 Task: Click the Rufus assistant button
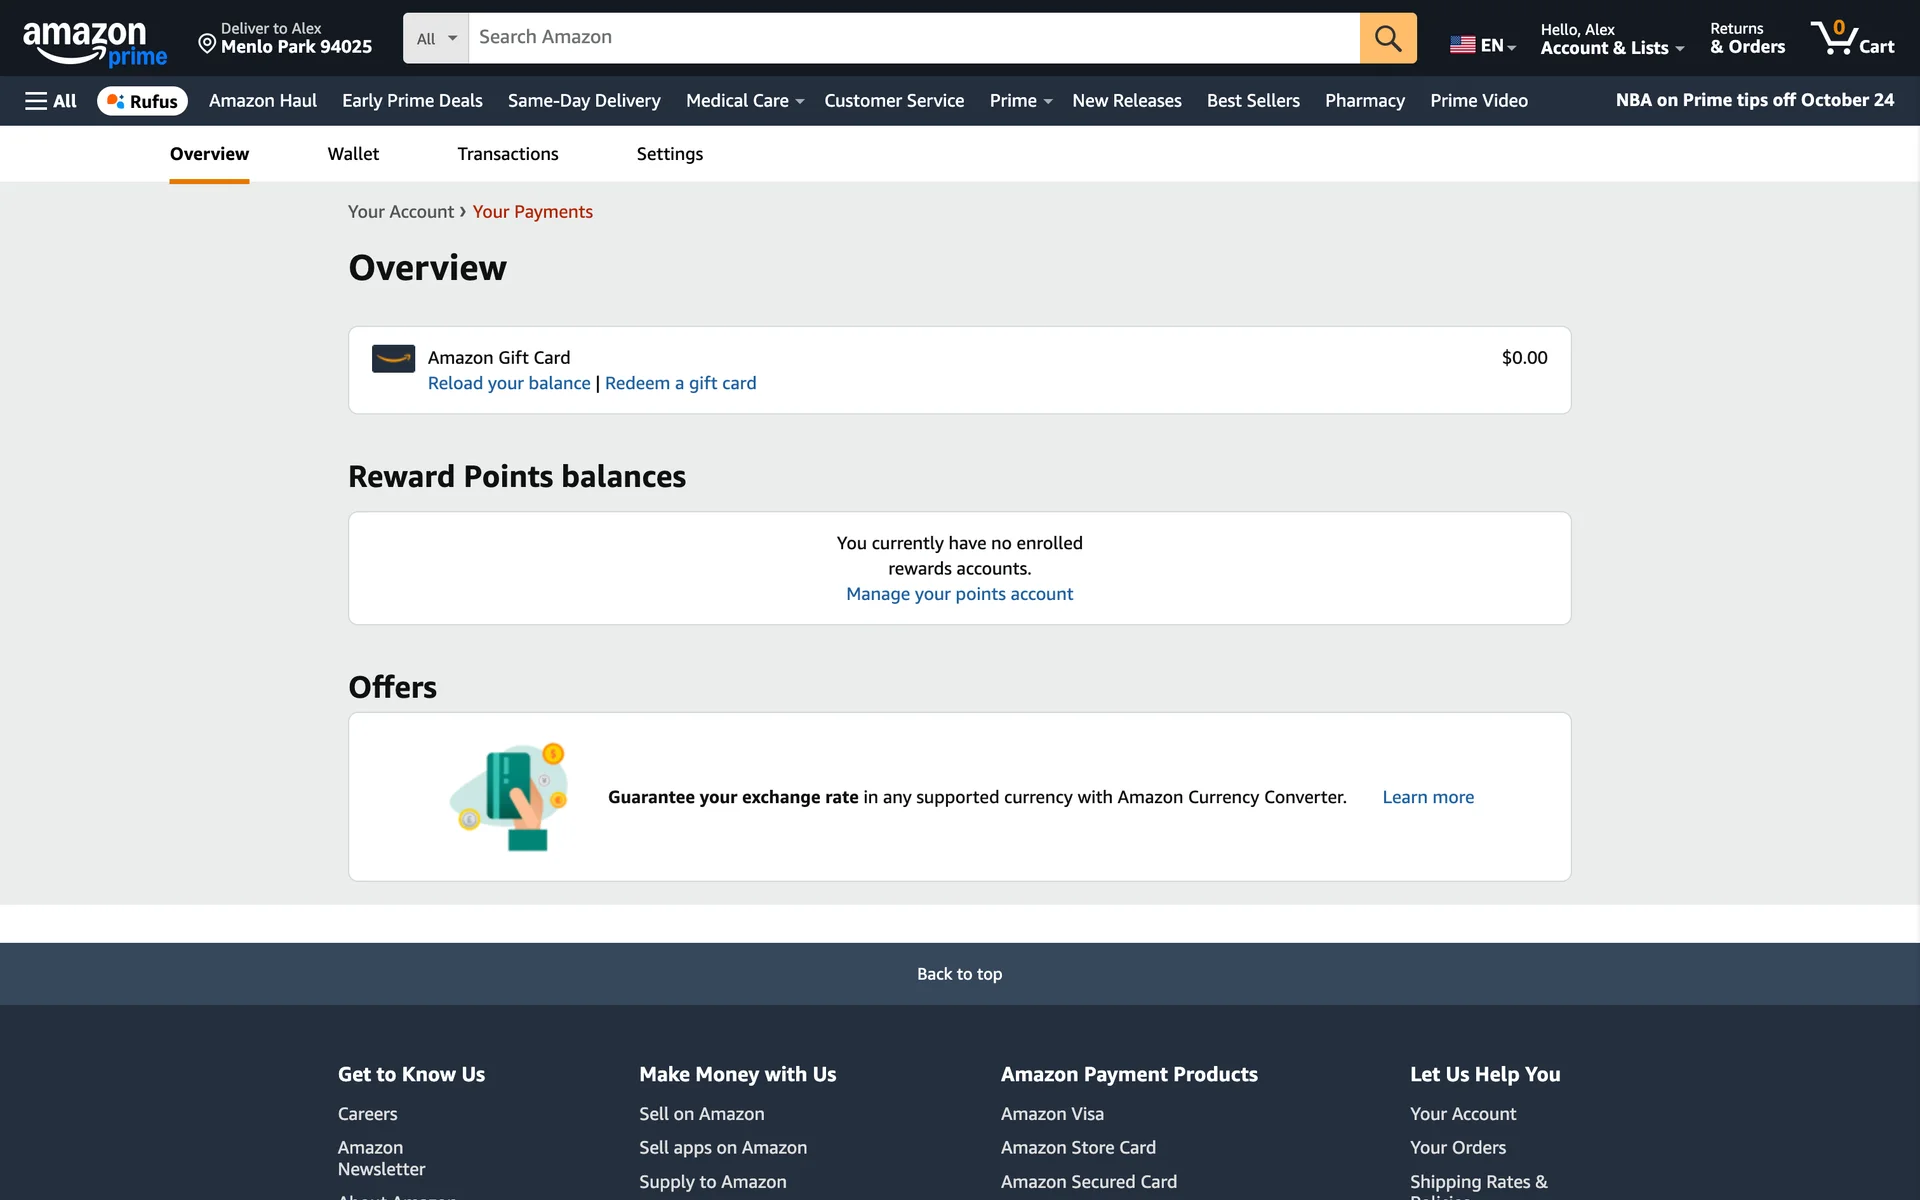click(x=142, y=101)
